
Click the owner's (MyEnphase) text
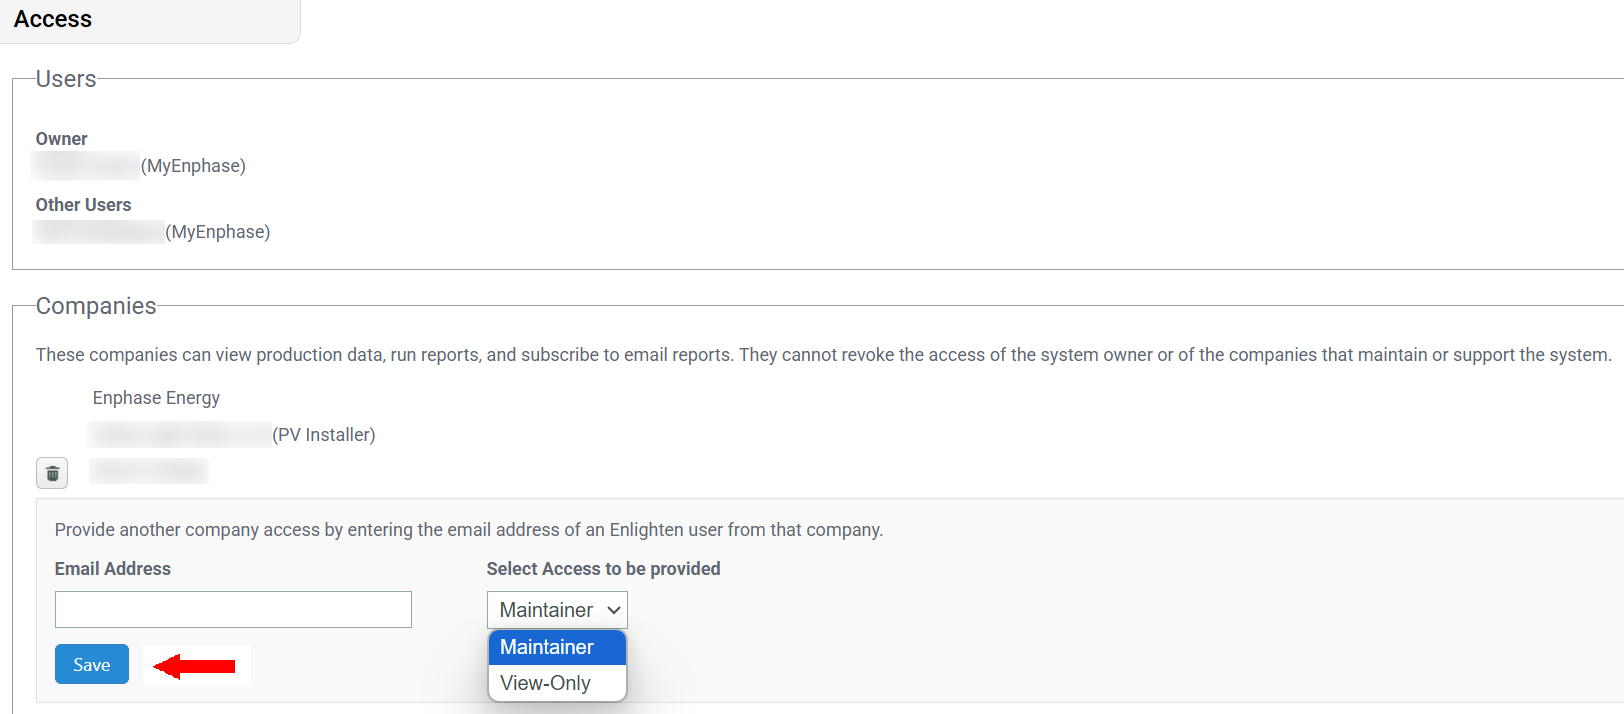(193, 166)
